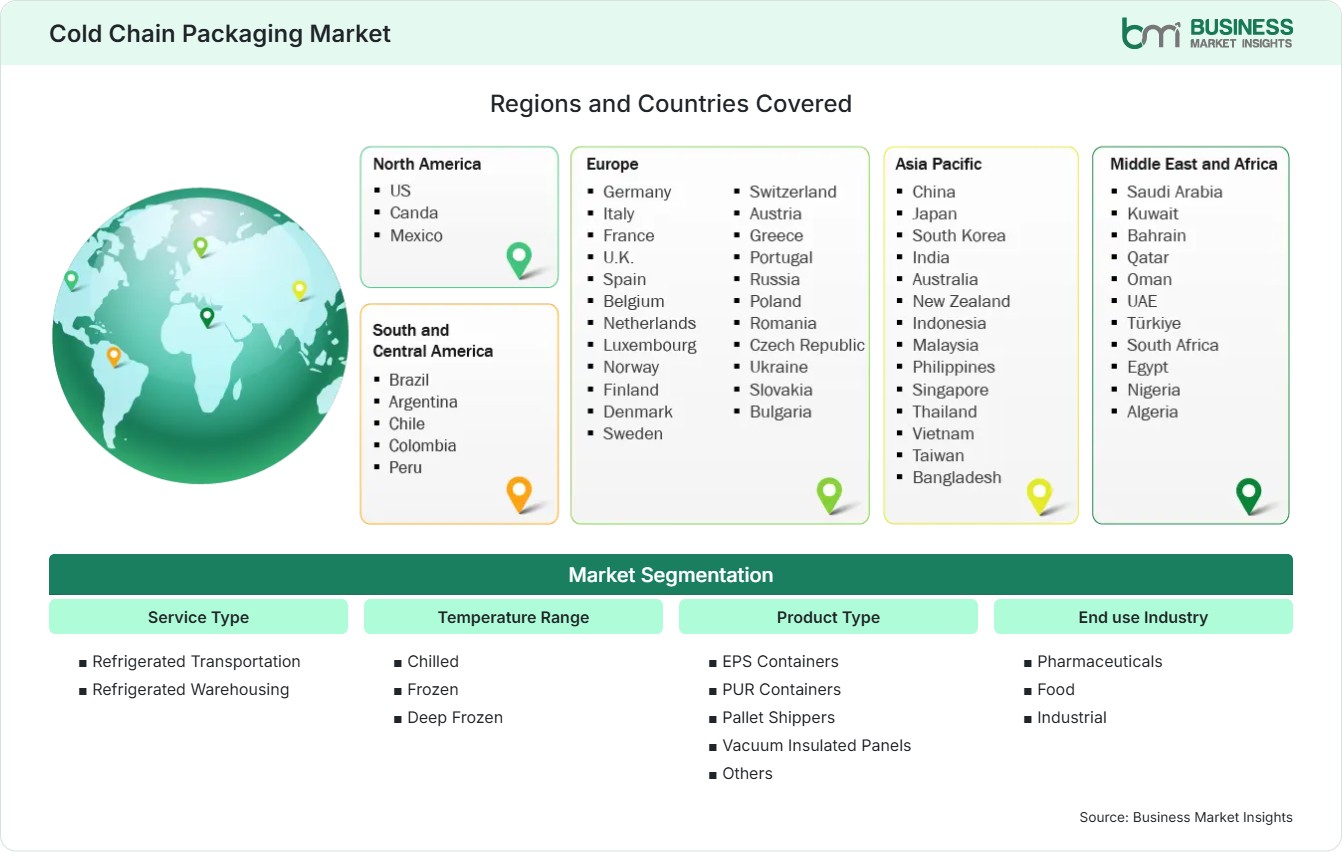This screenshot has width=1342, height=852.
Task: Click the Business Market Insights logo
Action: tap(1207, 32)
